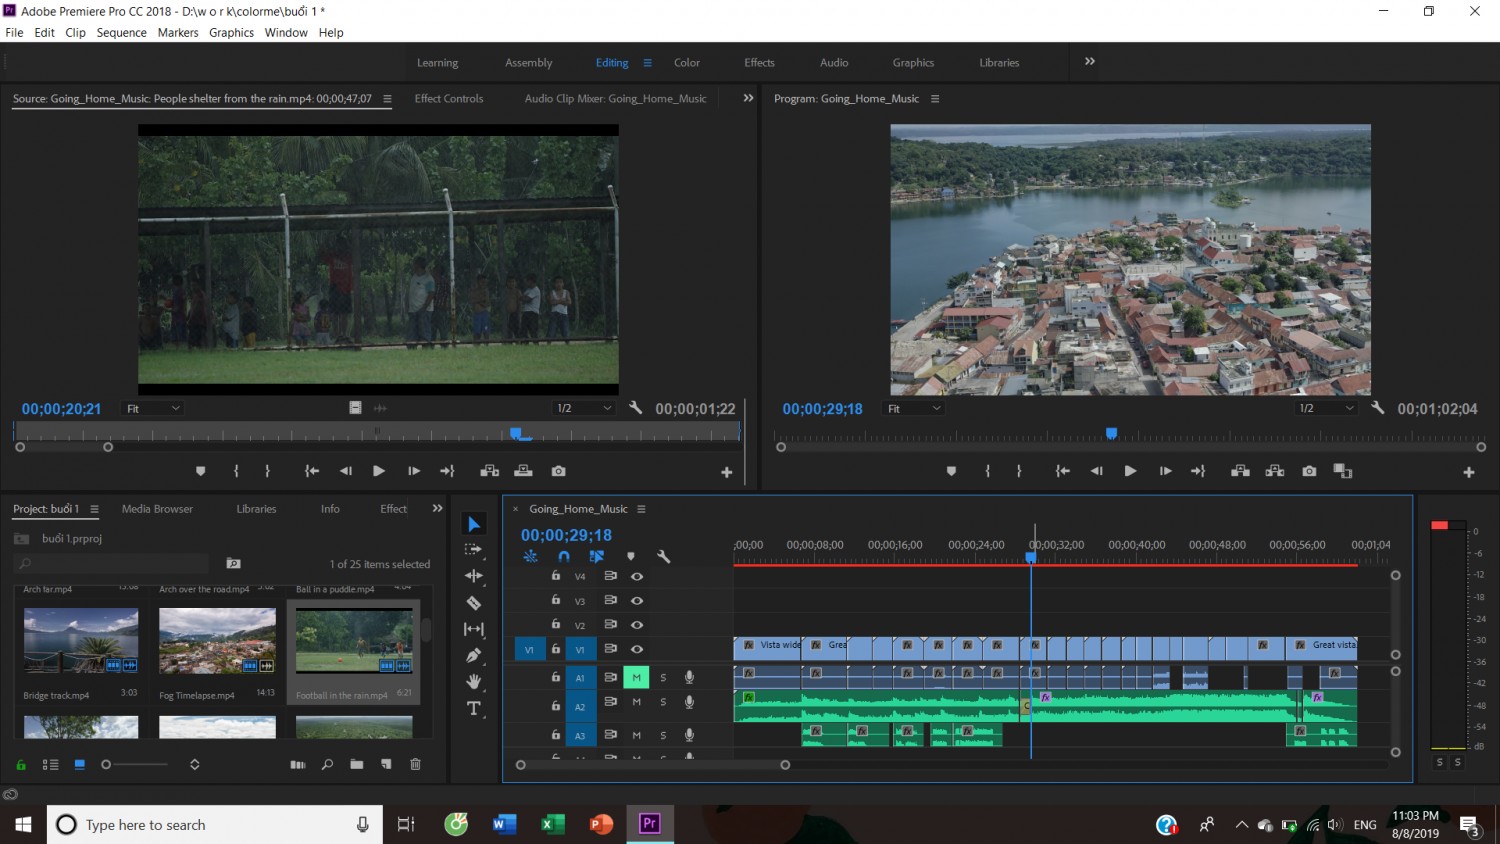Select the Type tool
This screenshot has height=844, width=1500.
pos(474,708)
